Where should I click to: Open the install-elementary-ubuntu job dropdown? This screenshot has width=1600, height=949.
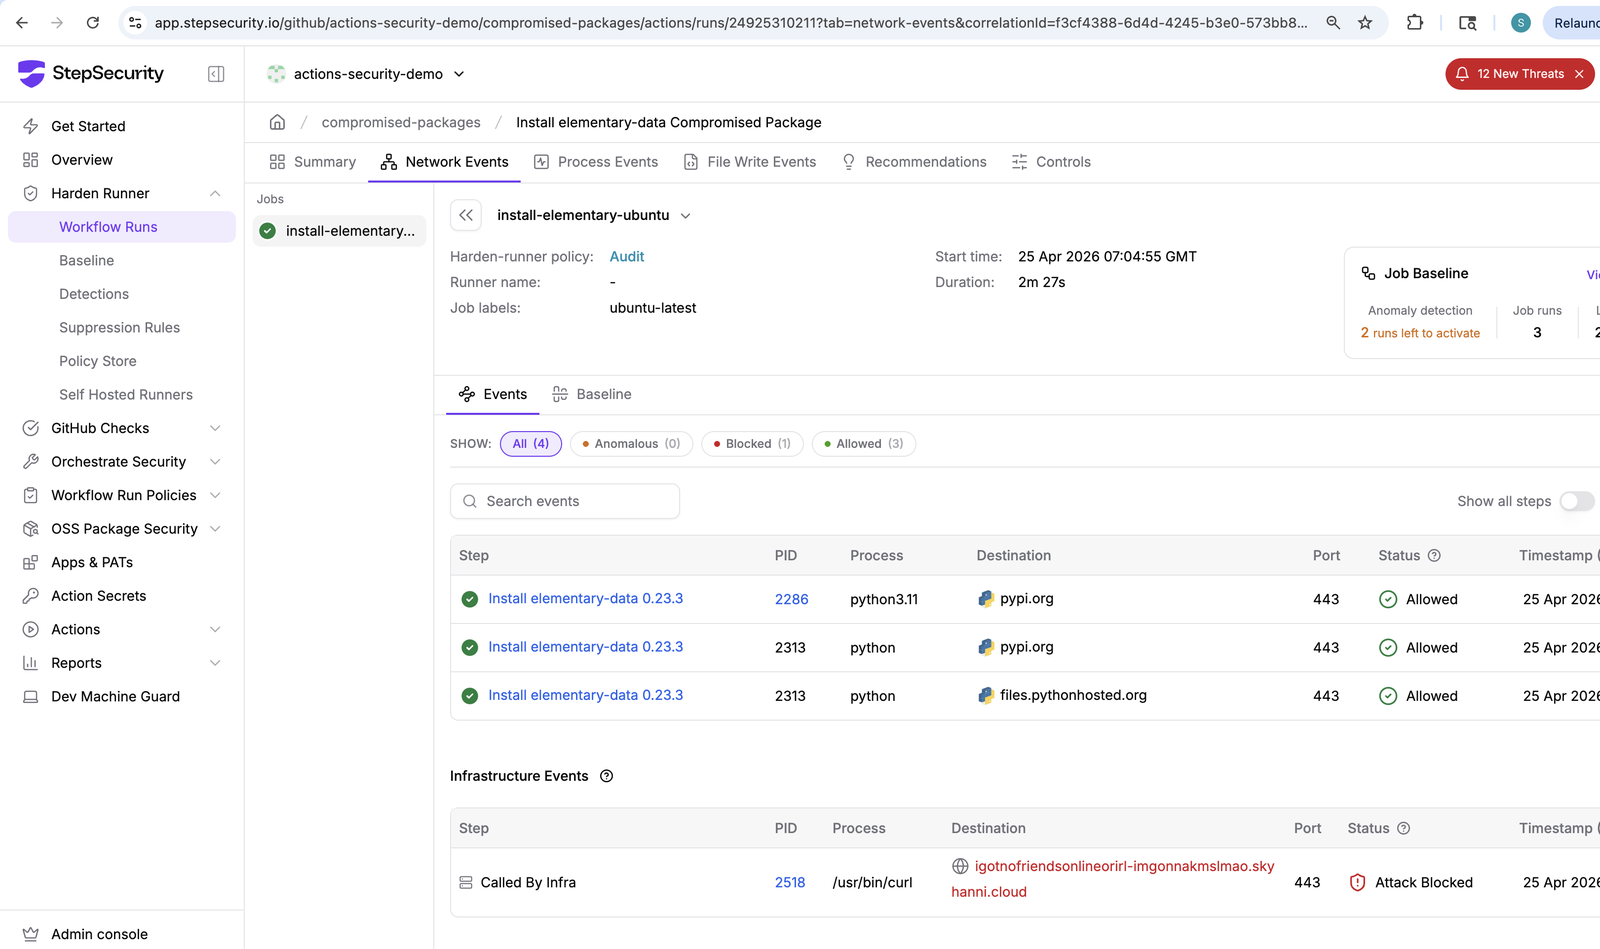pyautogui.click(x=594, y=215)
